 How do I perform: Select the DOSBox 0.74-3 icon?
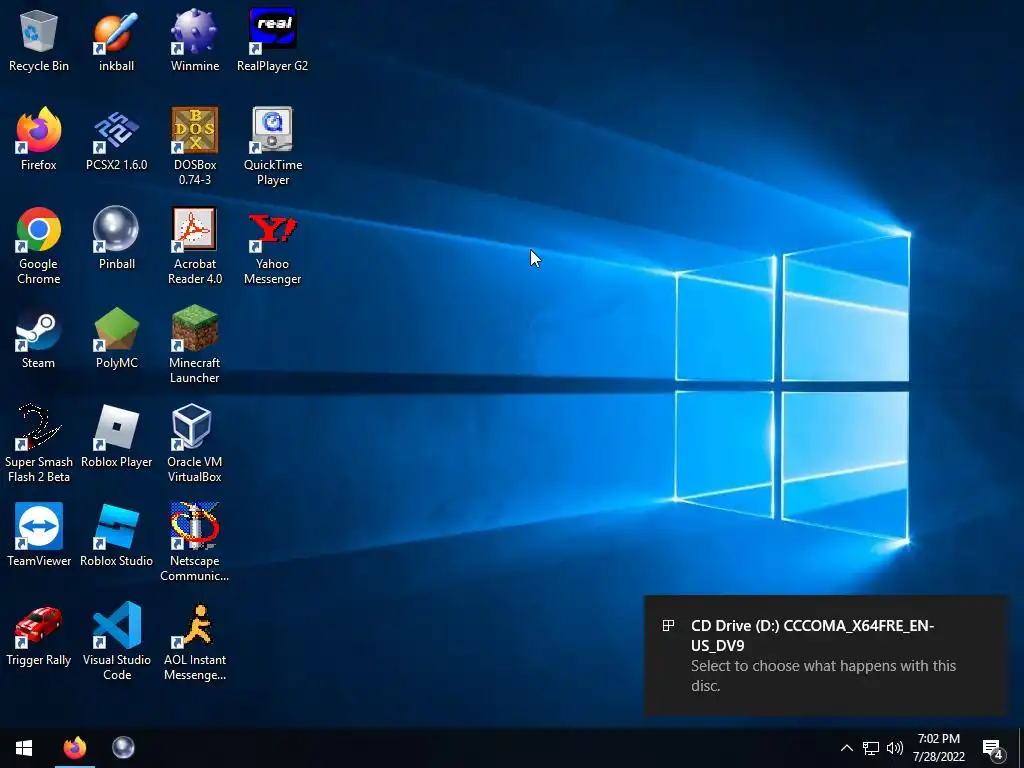195,146
